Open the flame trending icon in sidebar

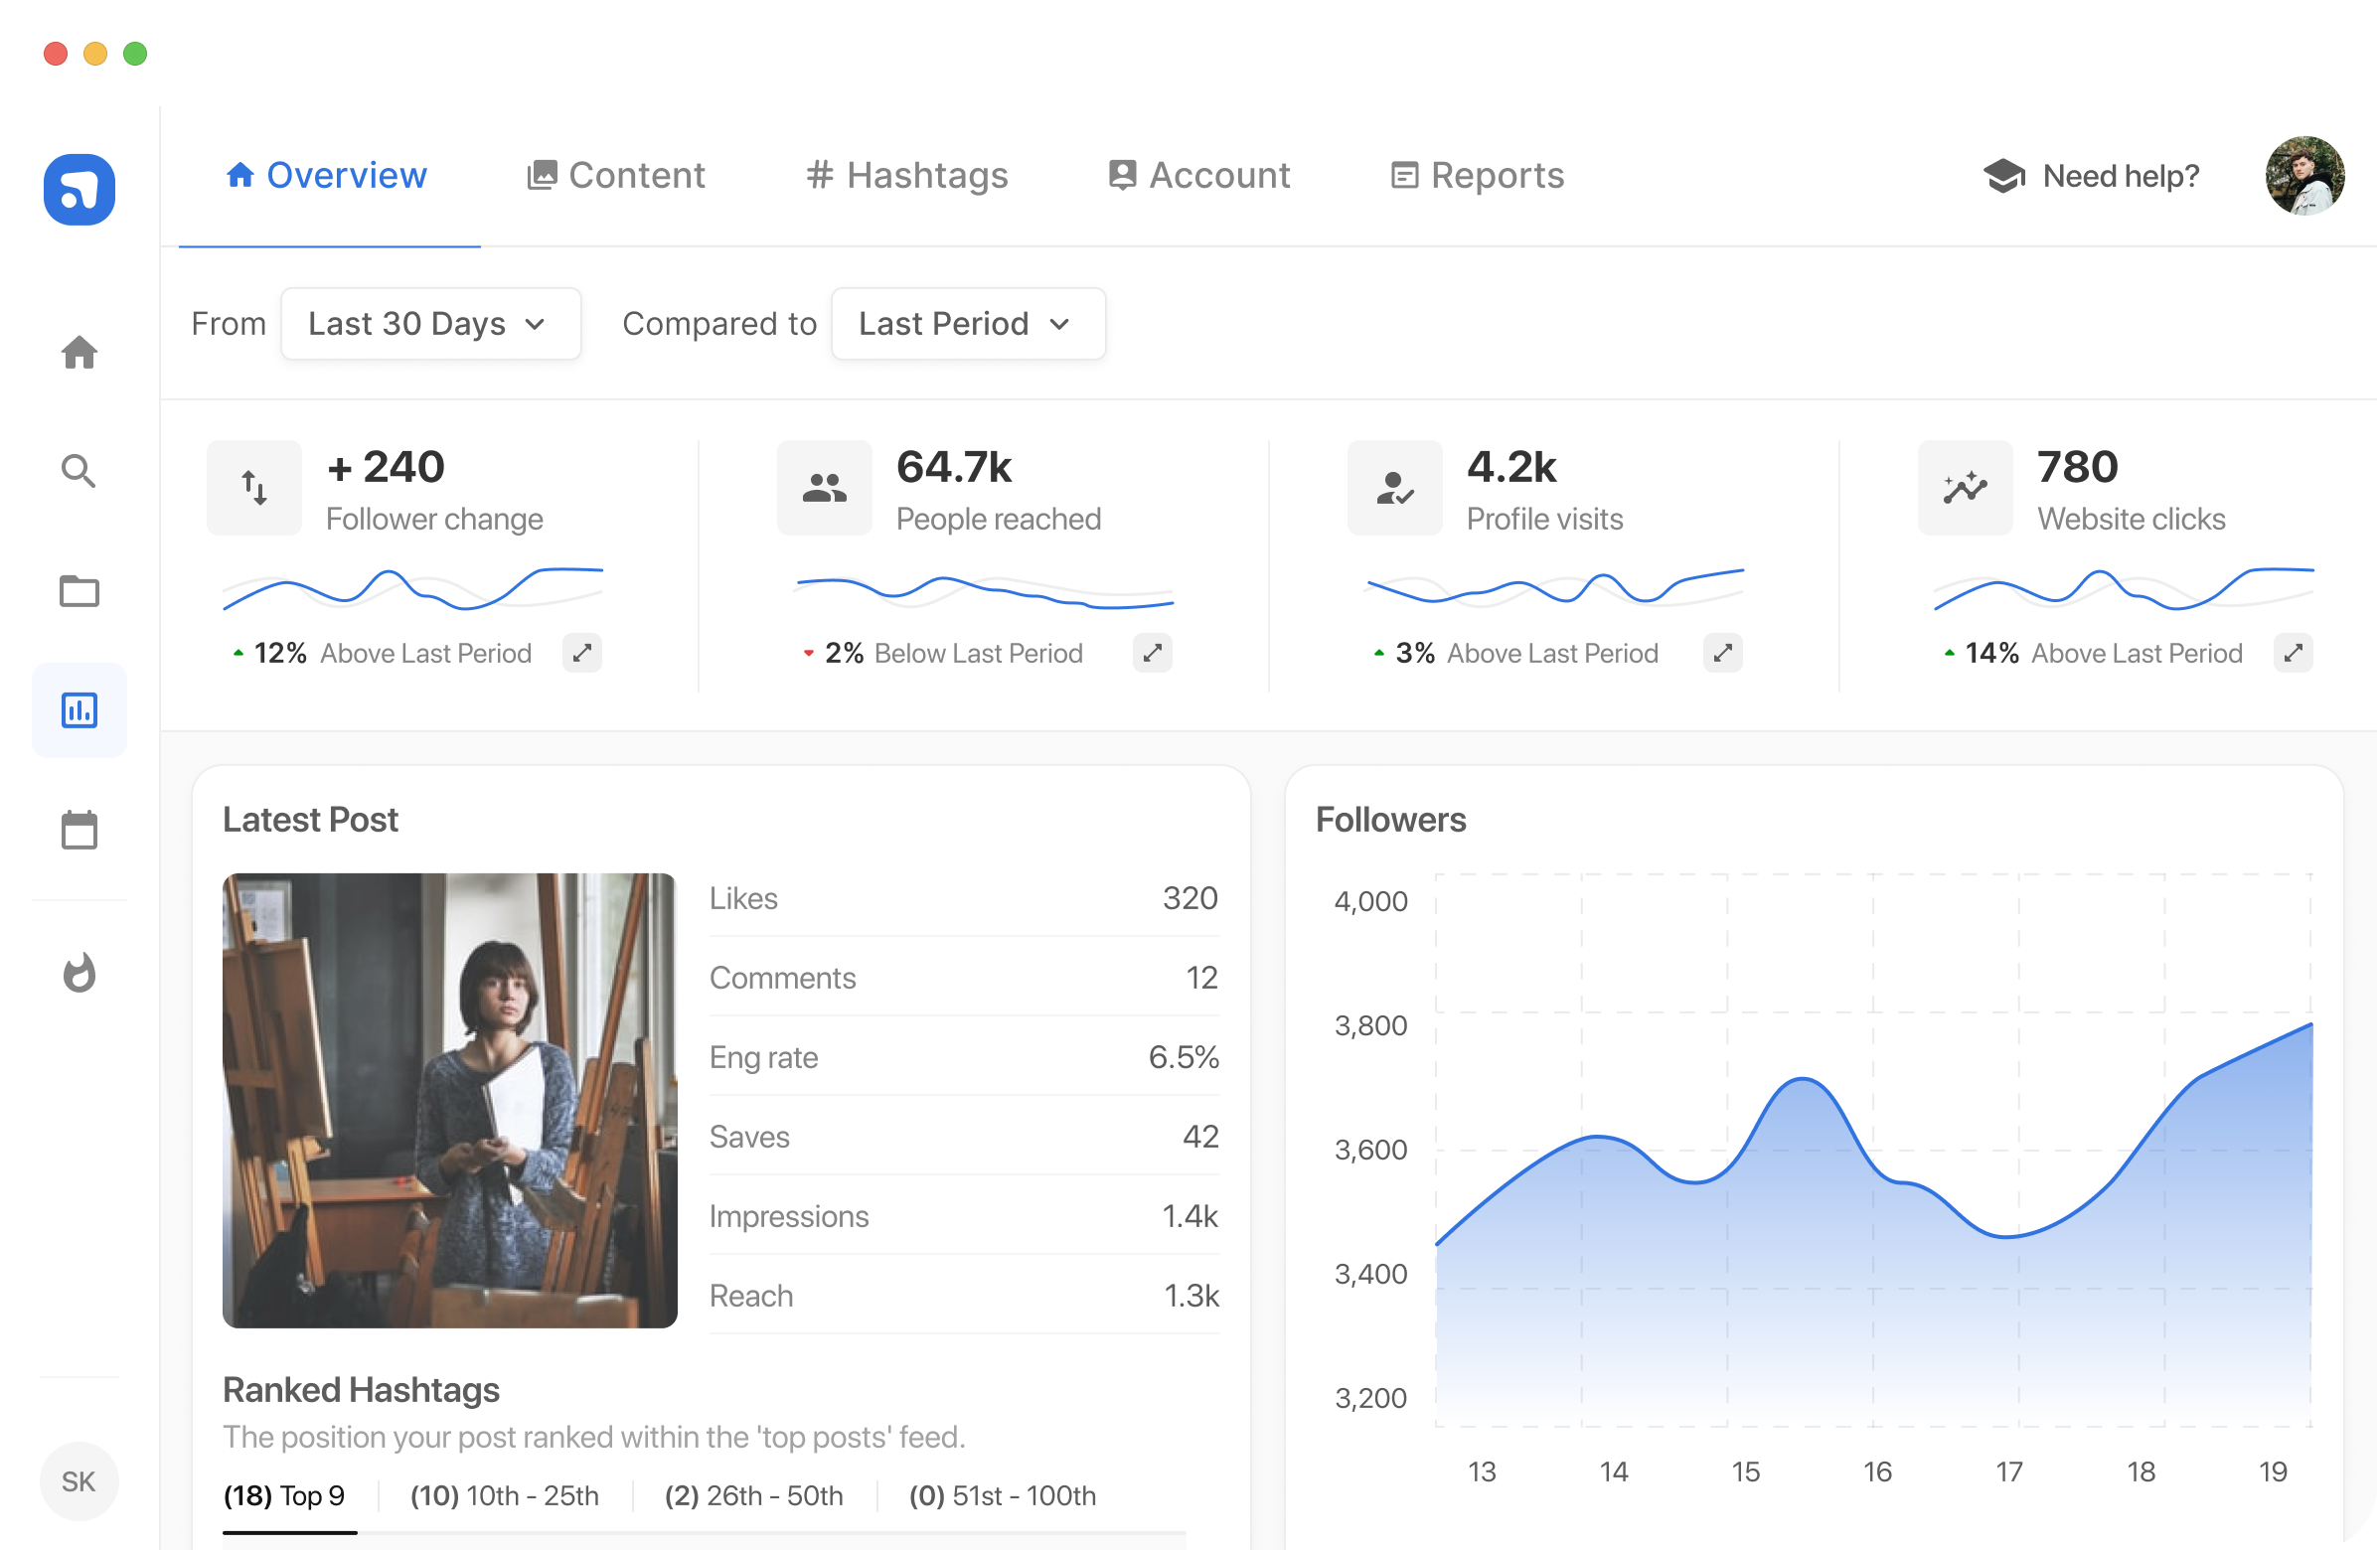[x=79, y=972]
